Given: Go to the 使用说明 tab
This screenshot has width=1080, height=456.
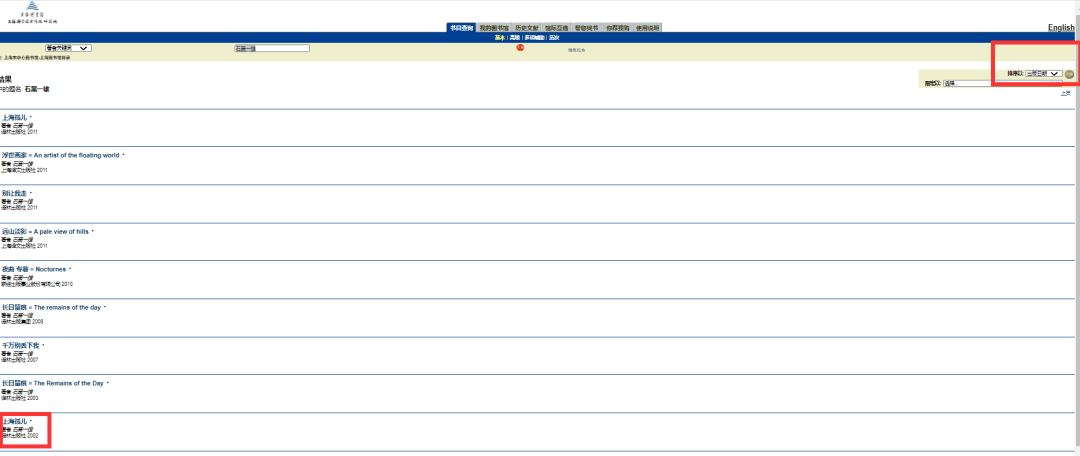Looking at the screenshot, I should click(648, 28).
